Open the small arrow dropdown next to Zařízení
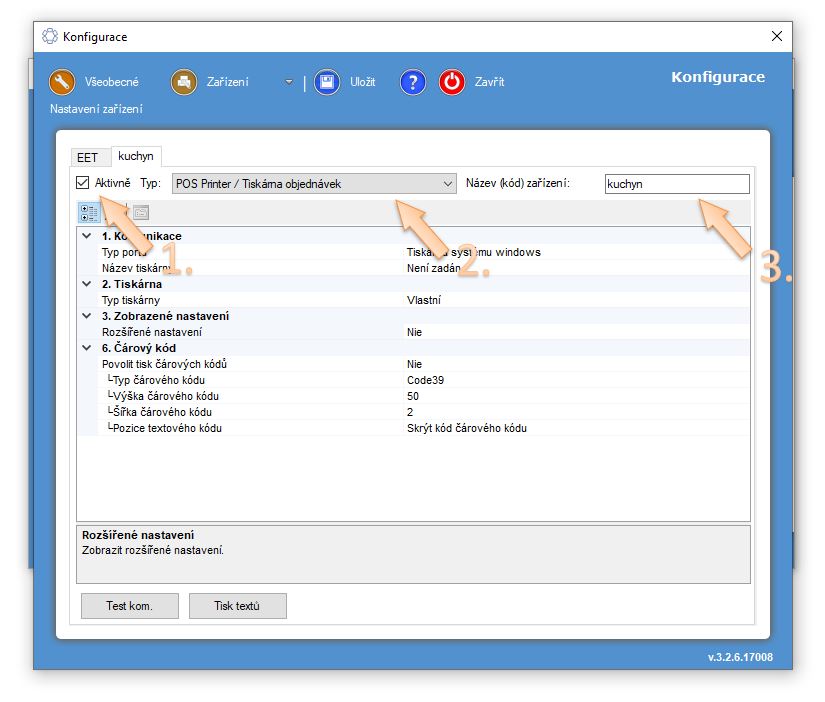 tap(288, 82)
